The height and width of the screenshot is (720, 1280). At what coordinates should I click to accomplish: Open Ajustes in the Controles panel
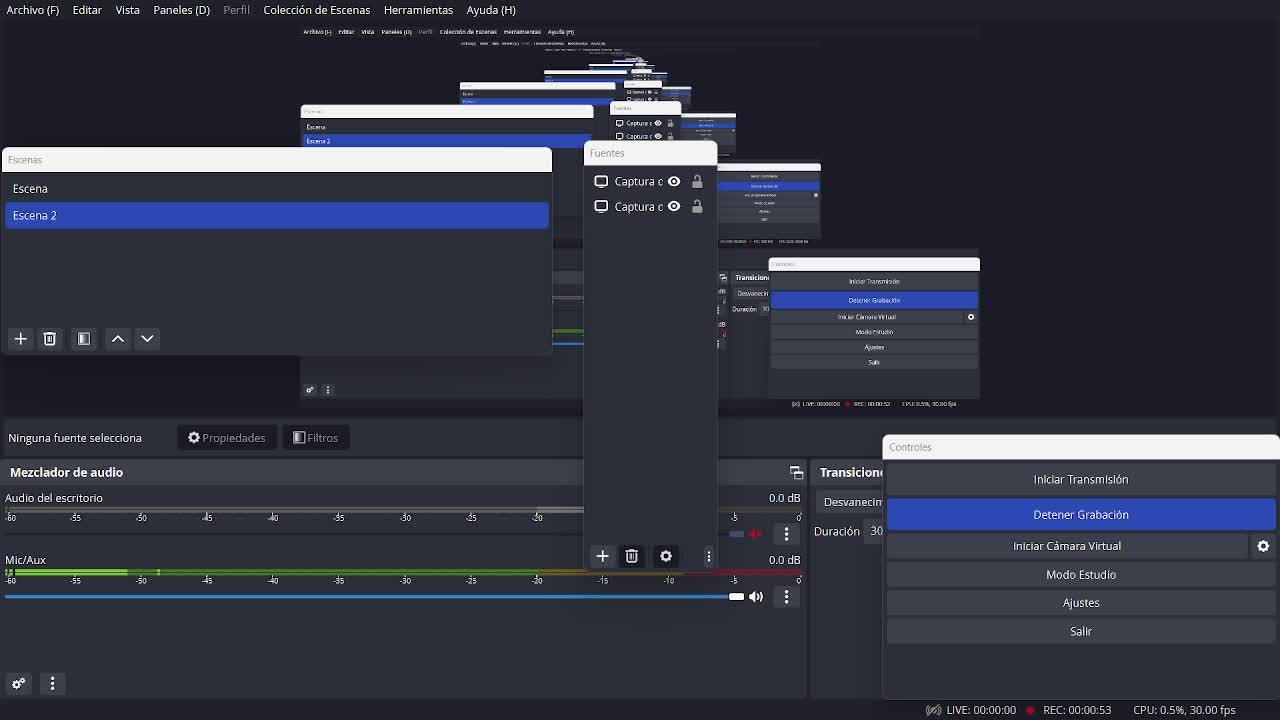[1081, 603]
